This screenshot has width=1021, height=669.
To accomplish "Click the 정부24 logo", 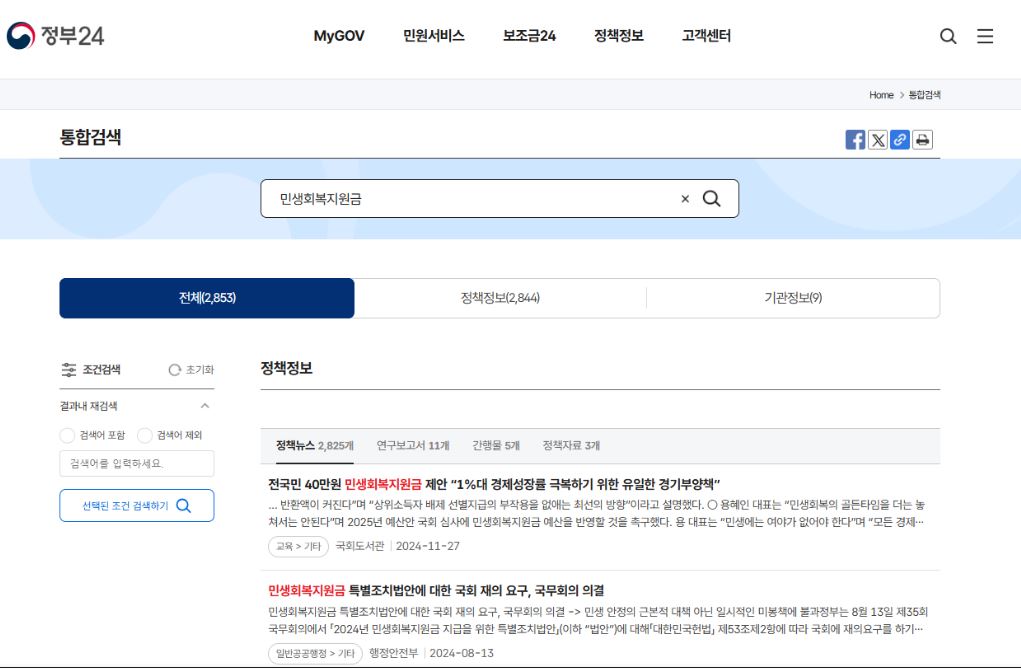I will coord(55,35).
